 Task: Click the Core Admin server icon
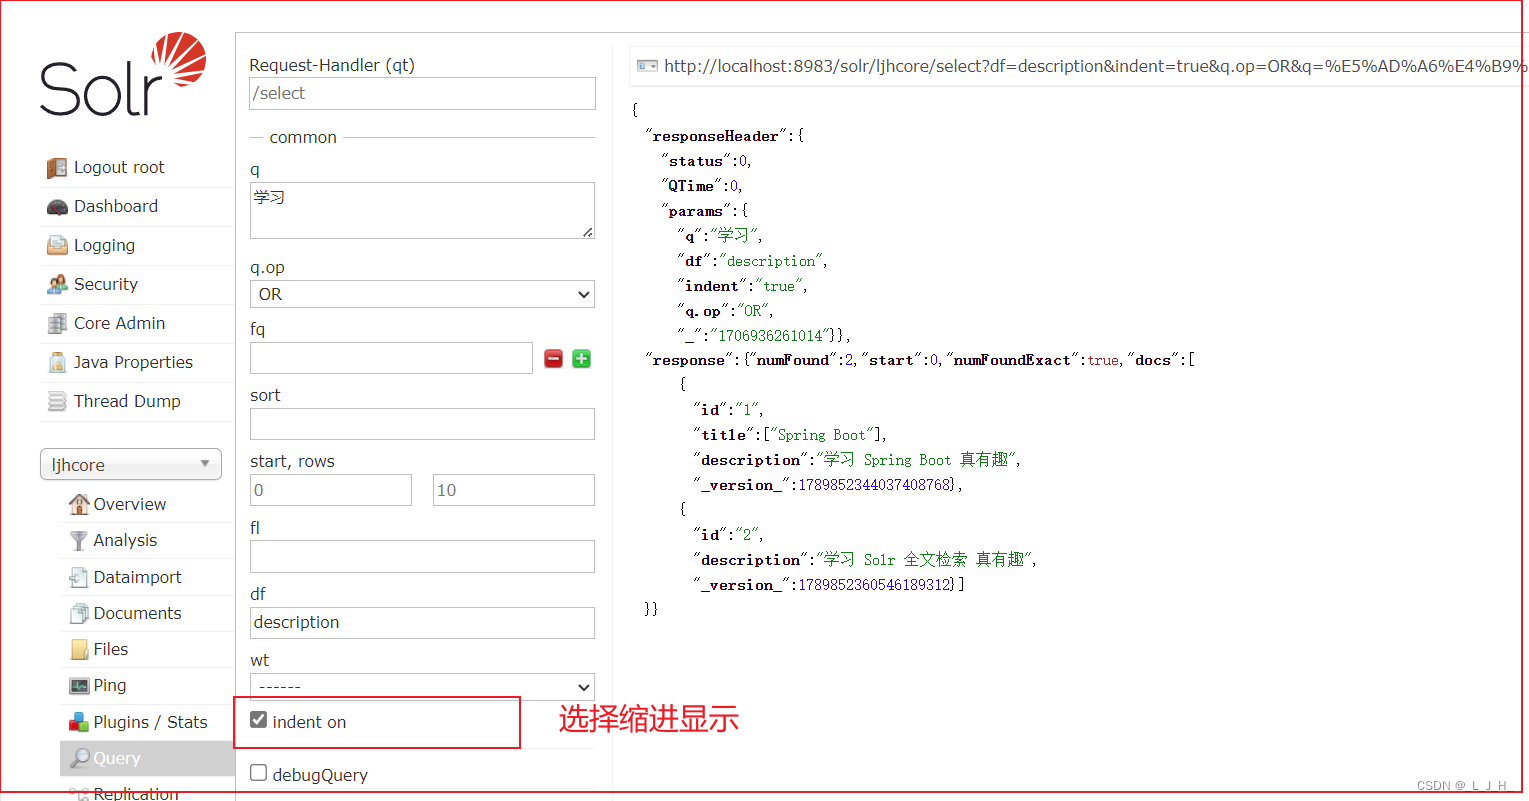(57, 324)
